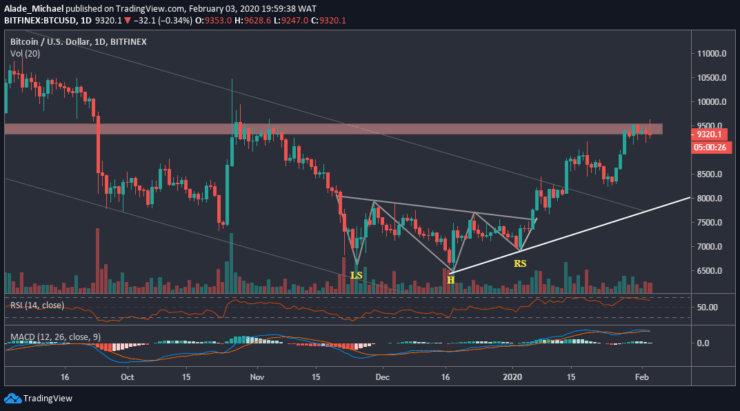Click the Feb label on time axis
The width and height of the screenshot is (740, 411).
[x=642, y=377]
